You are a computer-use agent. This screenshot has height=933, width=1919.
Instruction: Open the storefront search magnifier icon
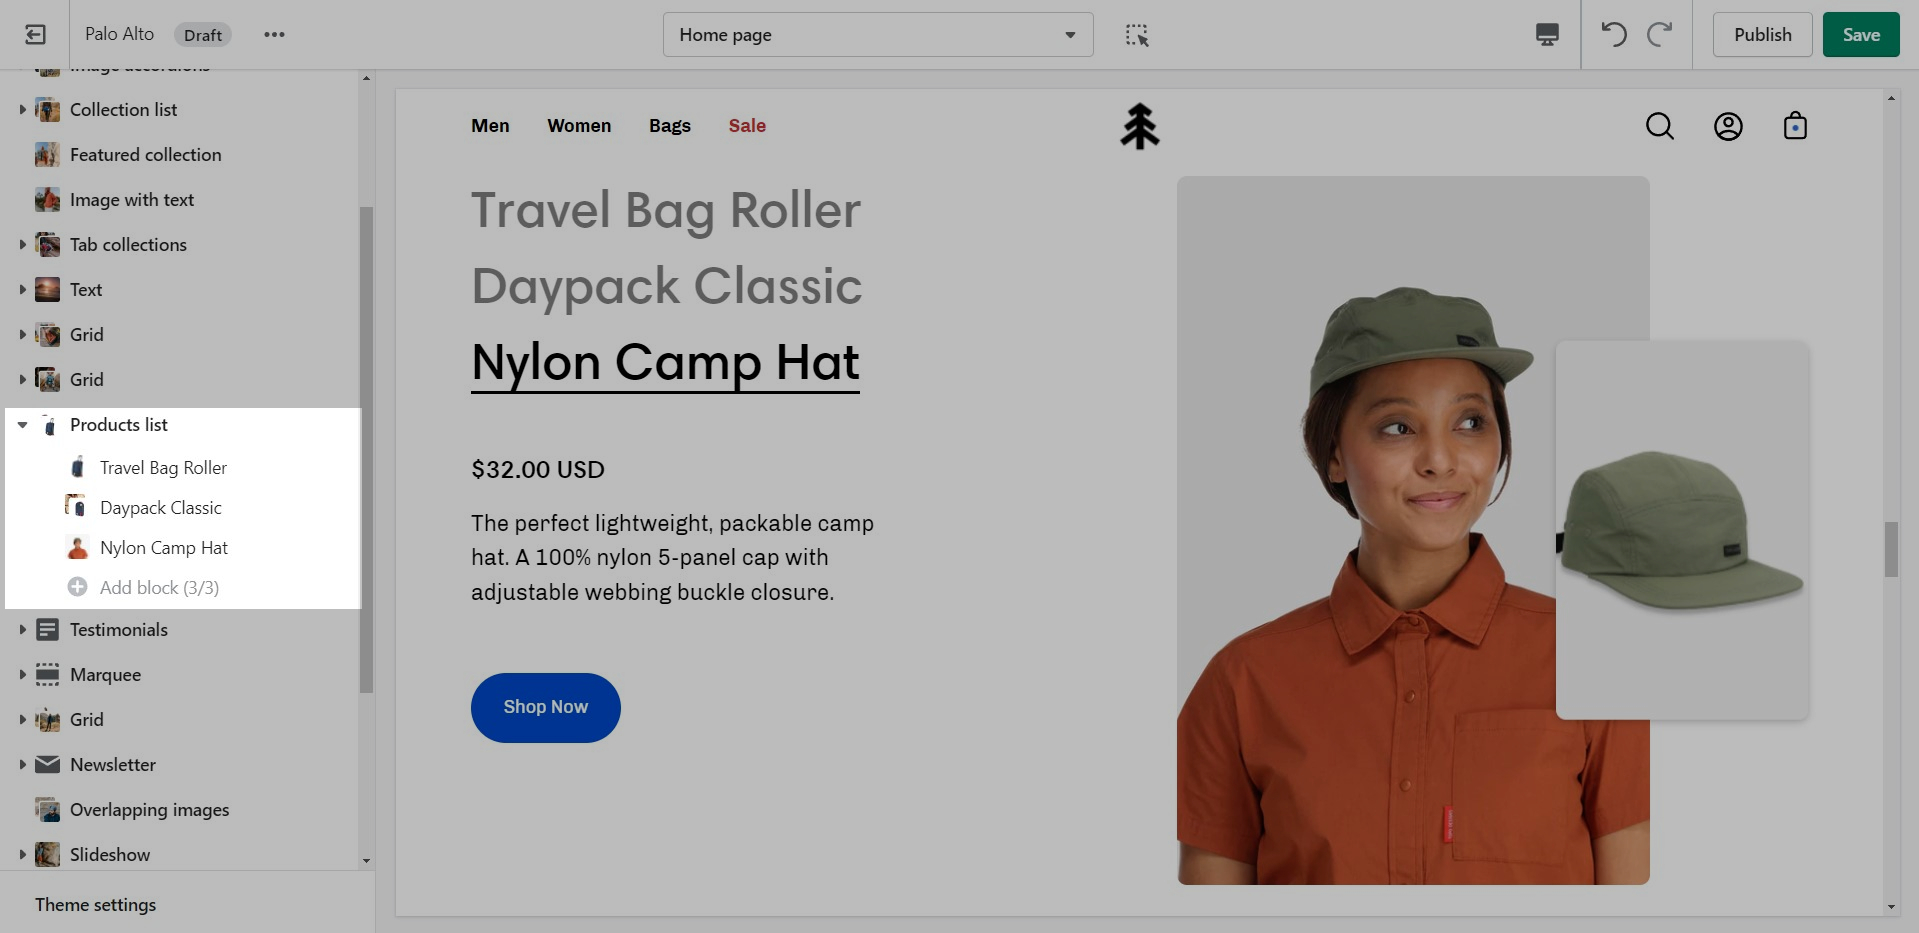[x=1660, y=126]
